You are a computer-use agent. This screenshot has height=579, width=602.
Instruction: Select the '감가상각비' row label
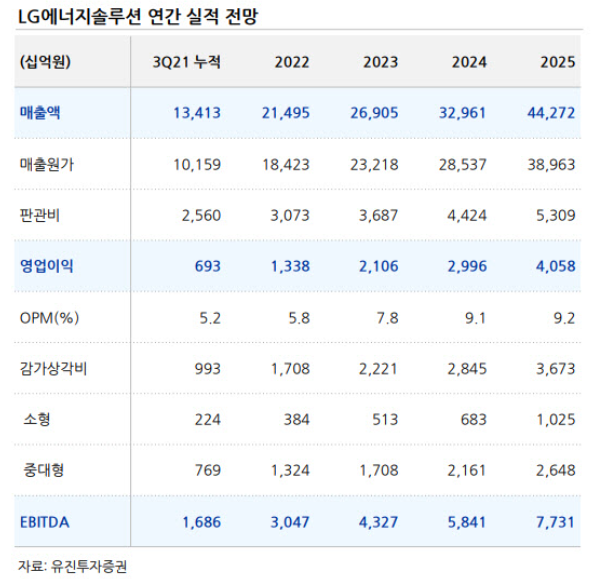click(53, 369)
